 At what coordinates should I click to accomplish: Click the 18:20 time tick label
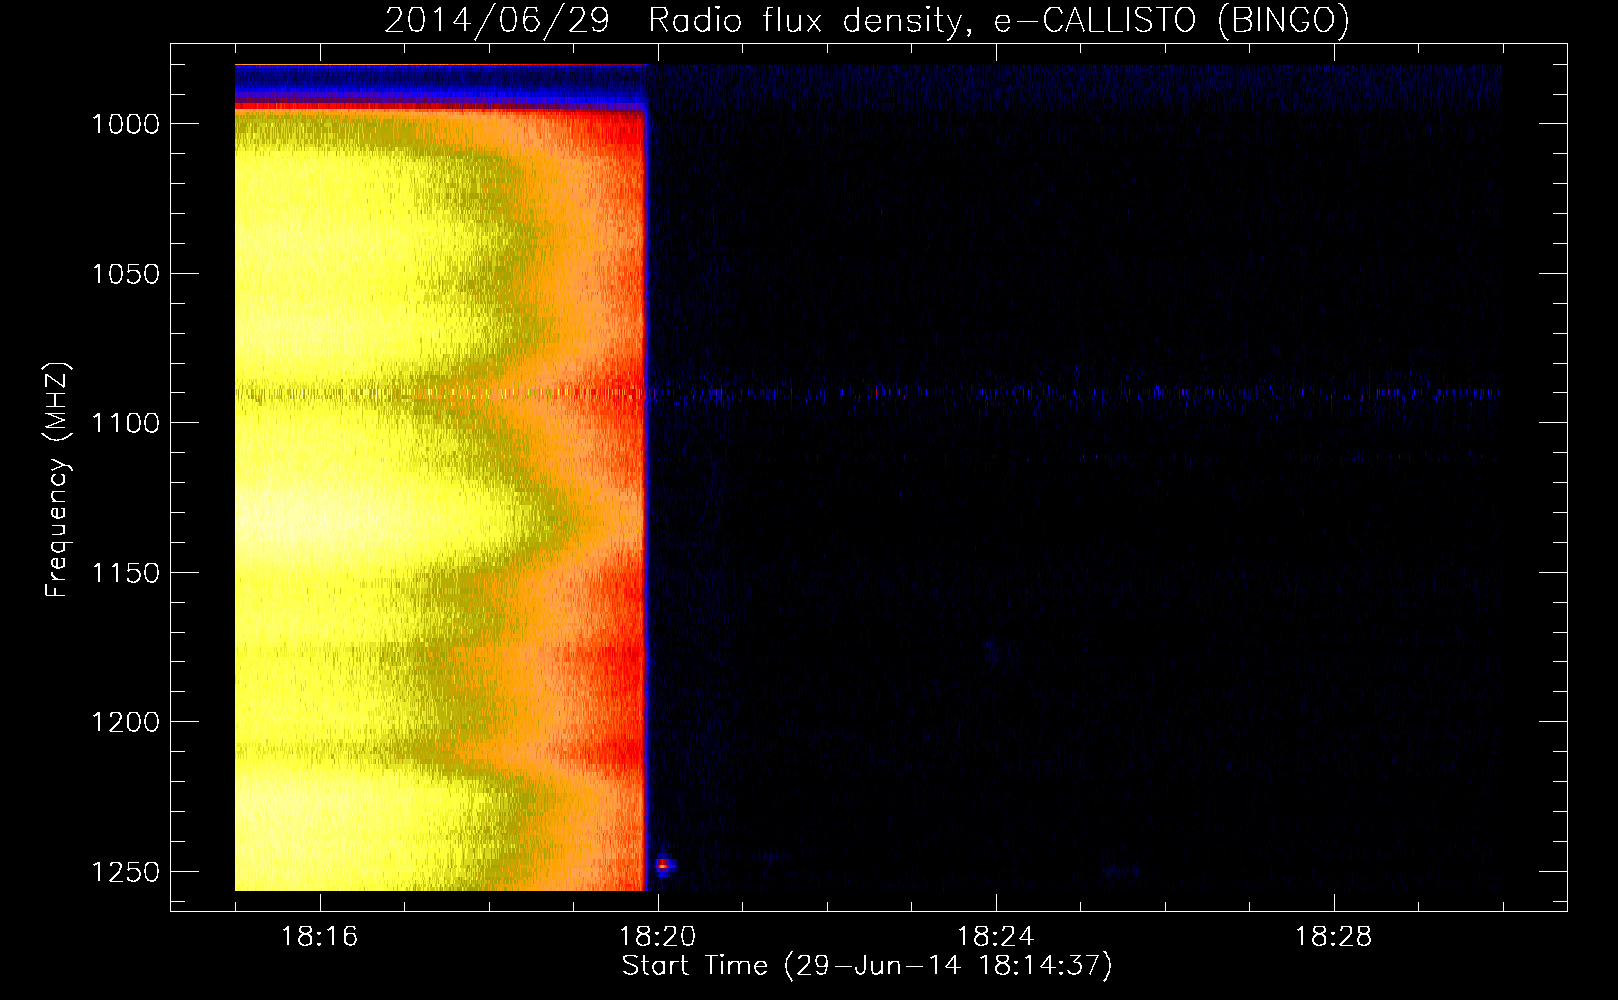658,937
